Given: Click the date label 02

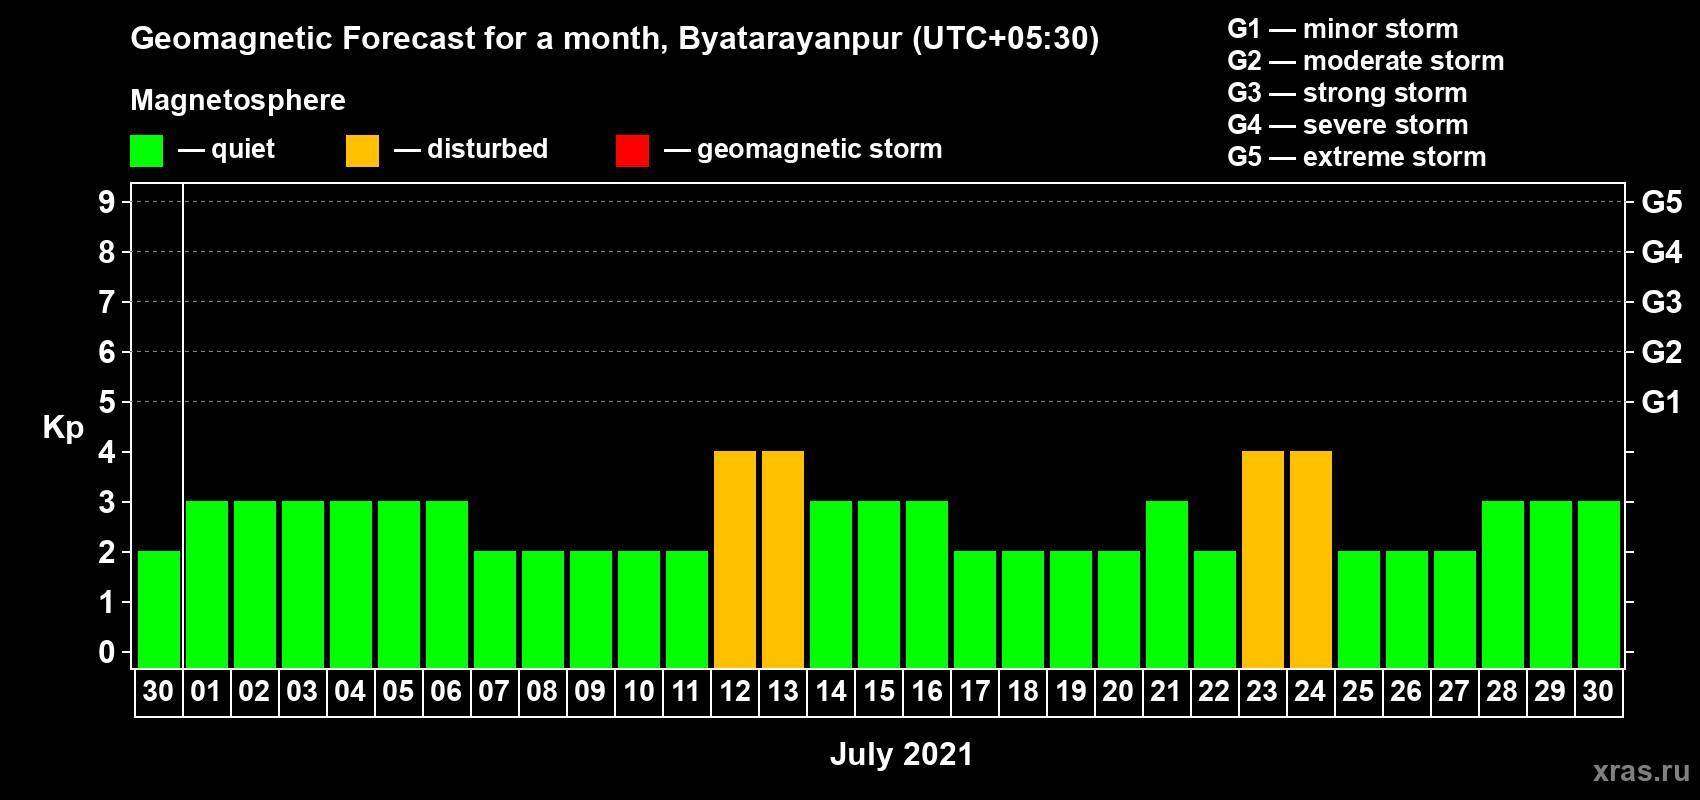Looking at the screenshot, I should 254,691.
